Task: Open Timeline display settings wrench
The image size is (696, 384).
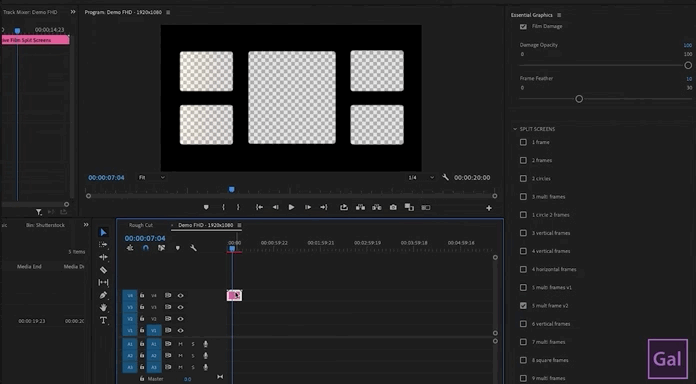Action: click(194, 248)
